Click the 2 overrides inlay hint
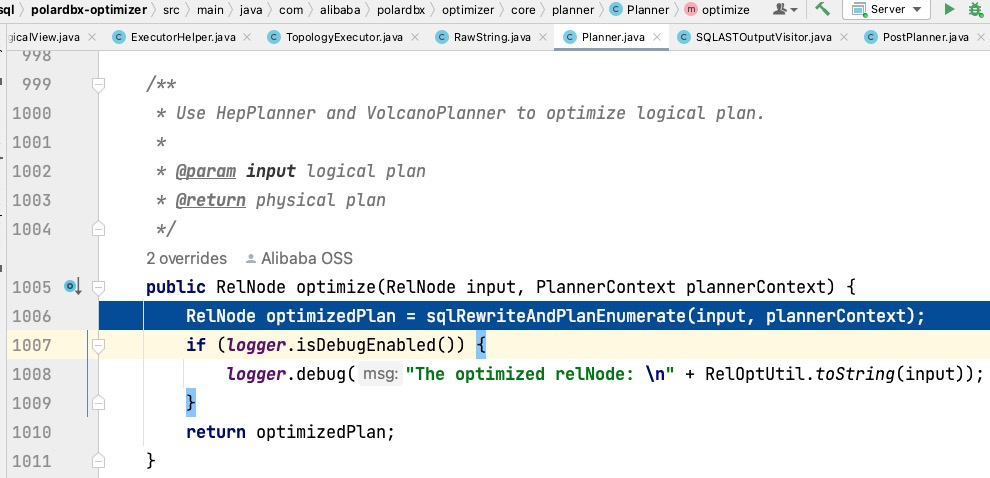Screen dimensions: 990x478 point(186,258)
